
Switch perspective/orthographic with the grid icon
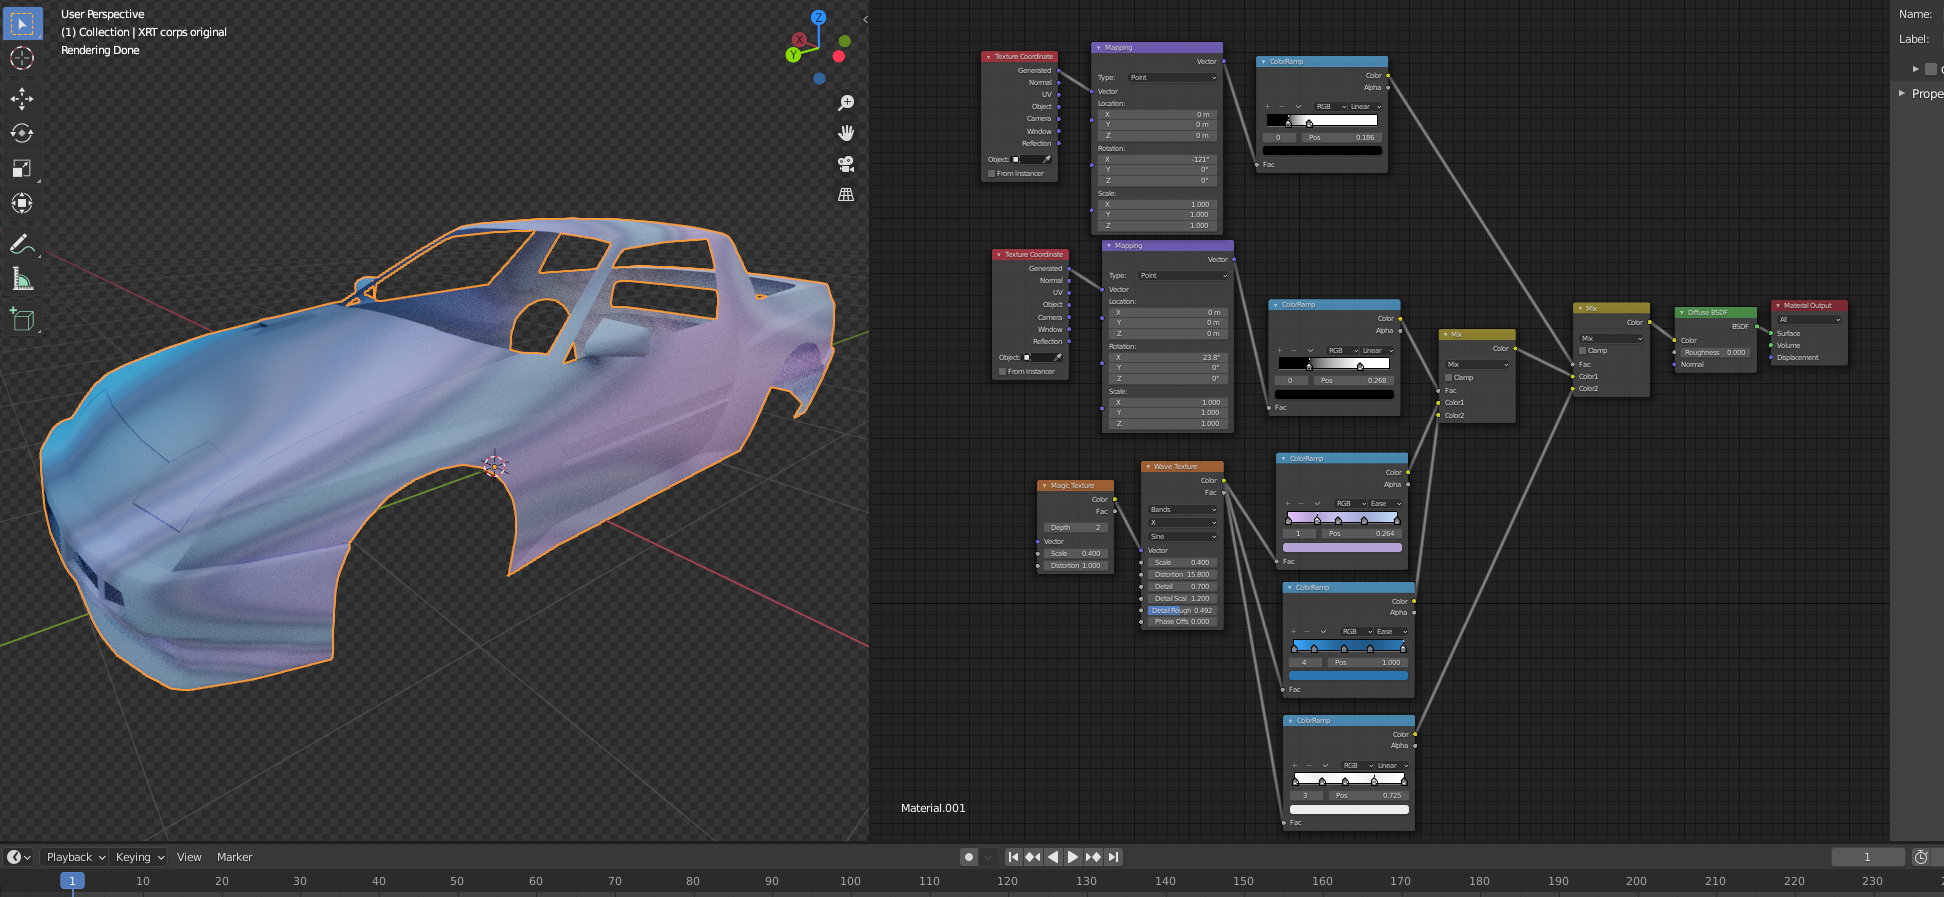click(x=846, y=195)
